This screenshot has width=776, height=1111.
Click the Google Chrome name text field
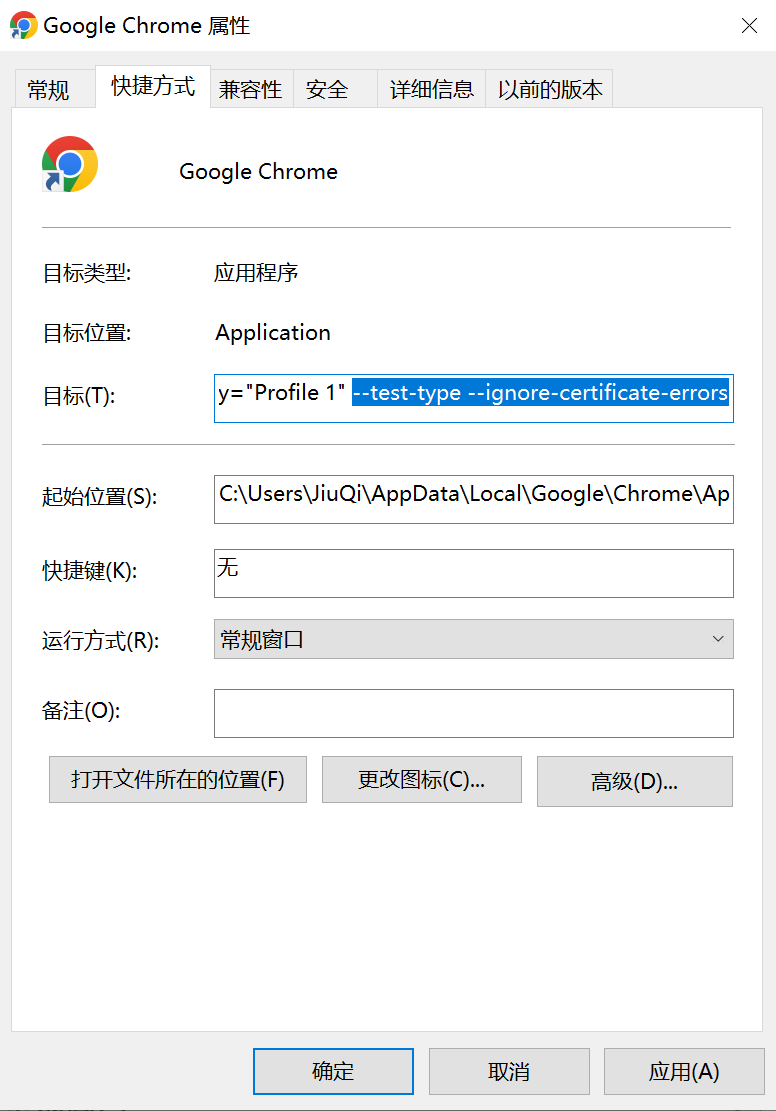pos(259,171)
